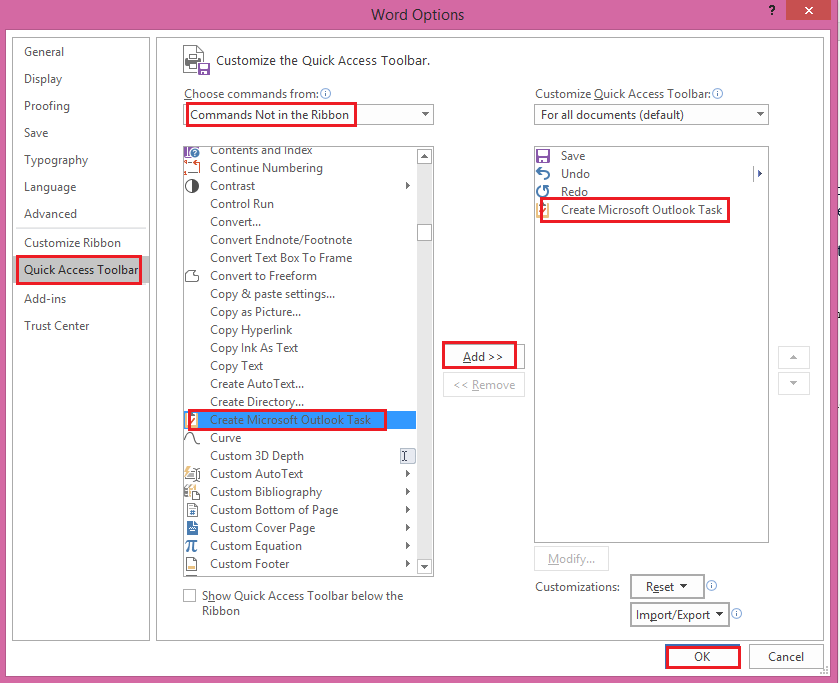Open the For all documents dropdown
The width and height of the screenshot is (840, 683).
coord(651,115)
